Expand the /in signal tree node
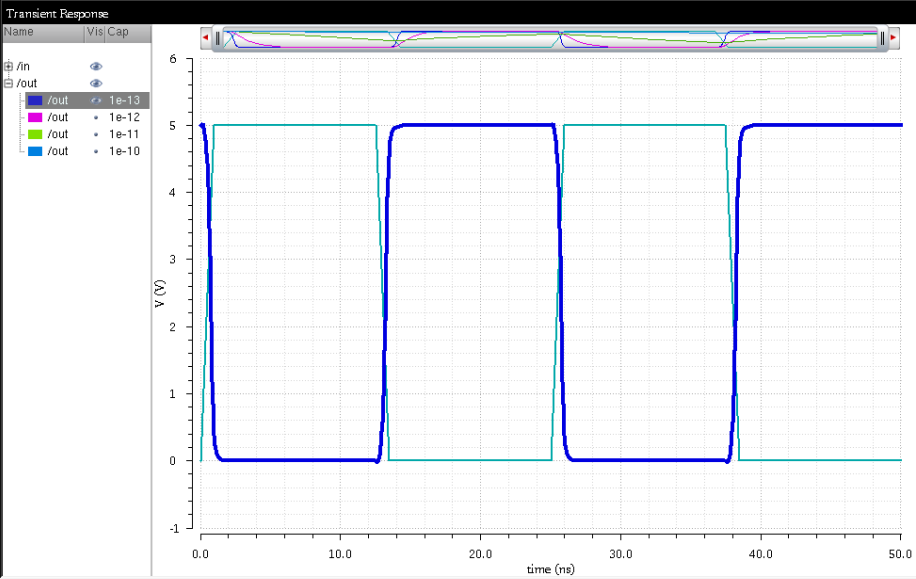 click(x=9, y=66)
